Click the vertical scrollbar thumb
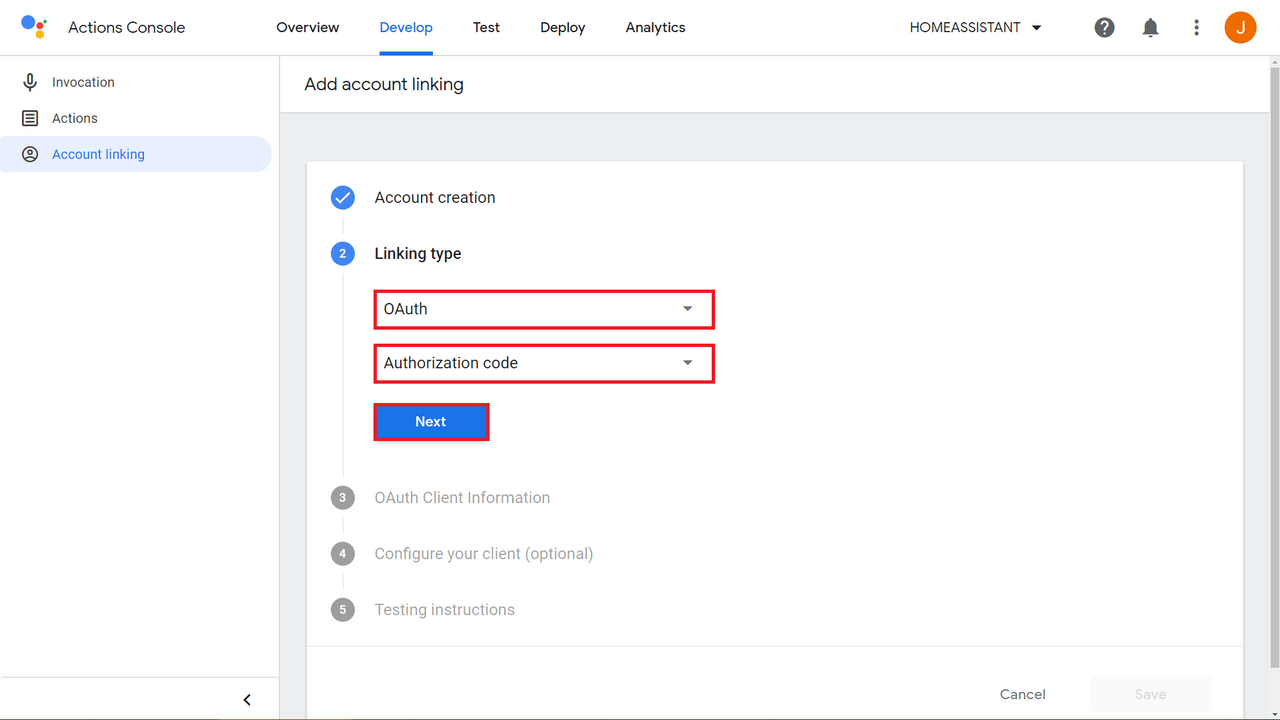 pos(1274,368)
